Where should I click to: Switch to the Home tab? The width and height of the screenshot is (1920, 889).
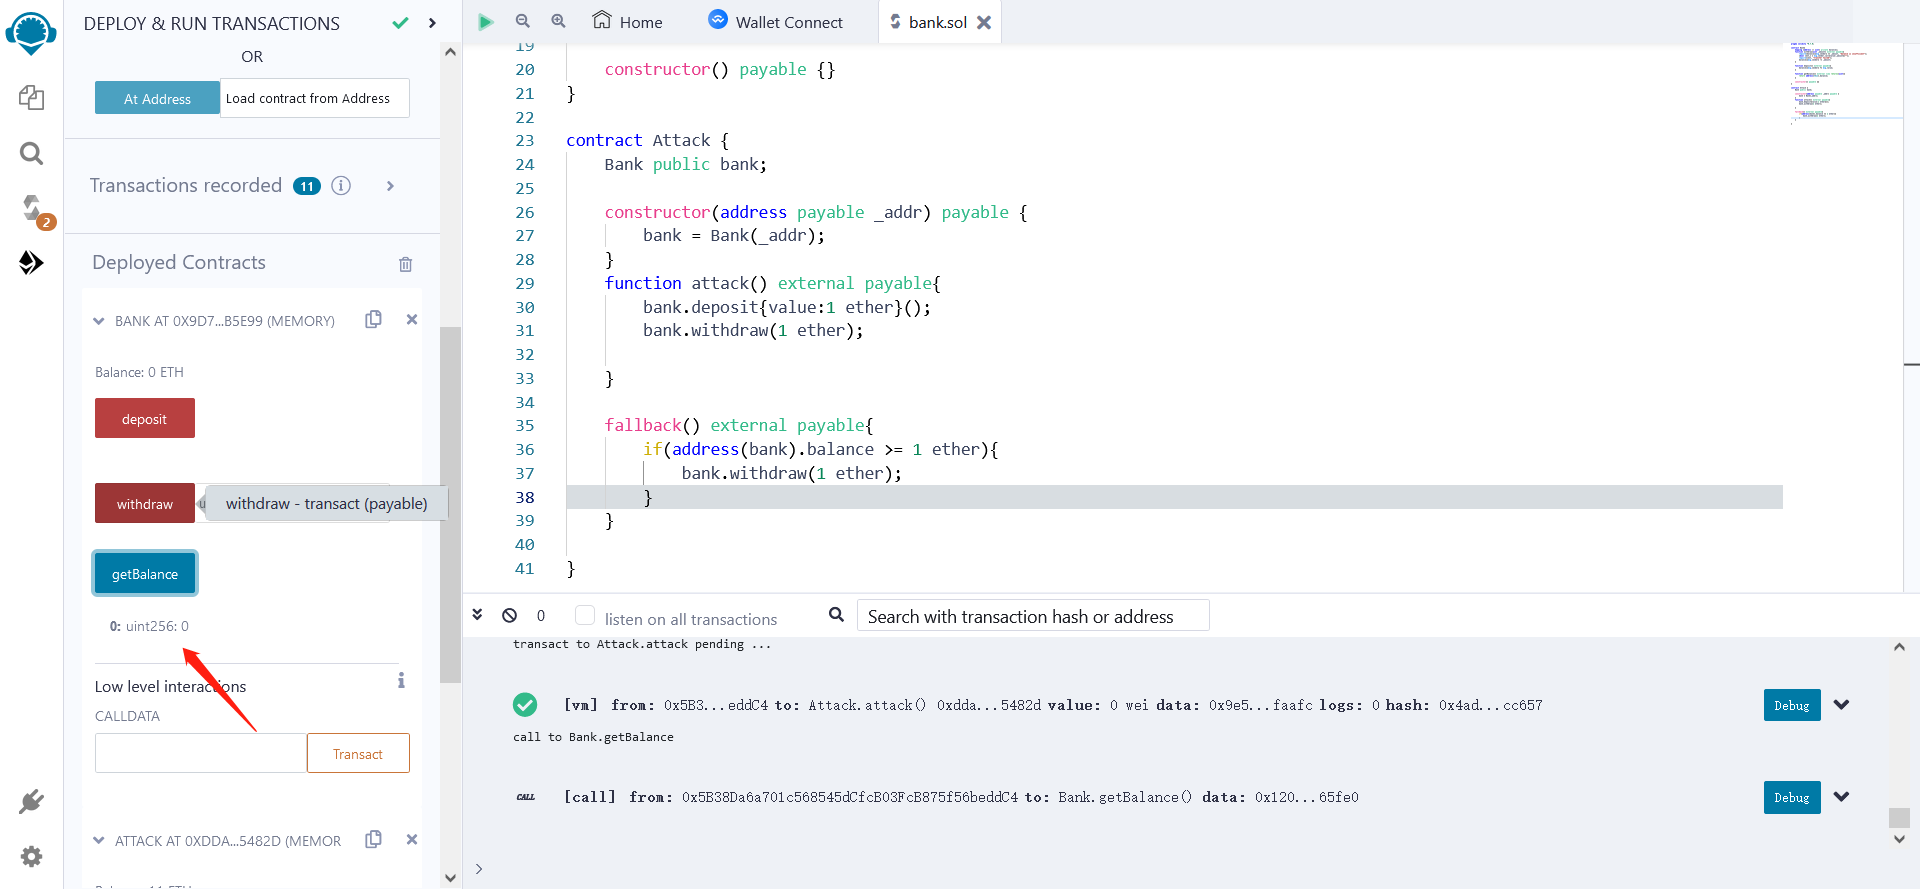tap(627, 21)
